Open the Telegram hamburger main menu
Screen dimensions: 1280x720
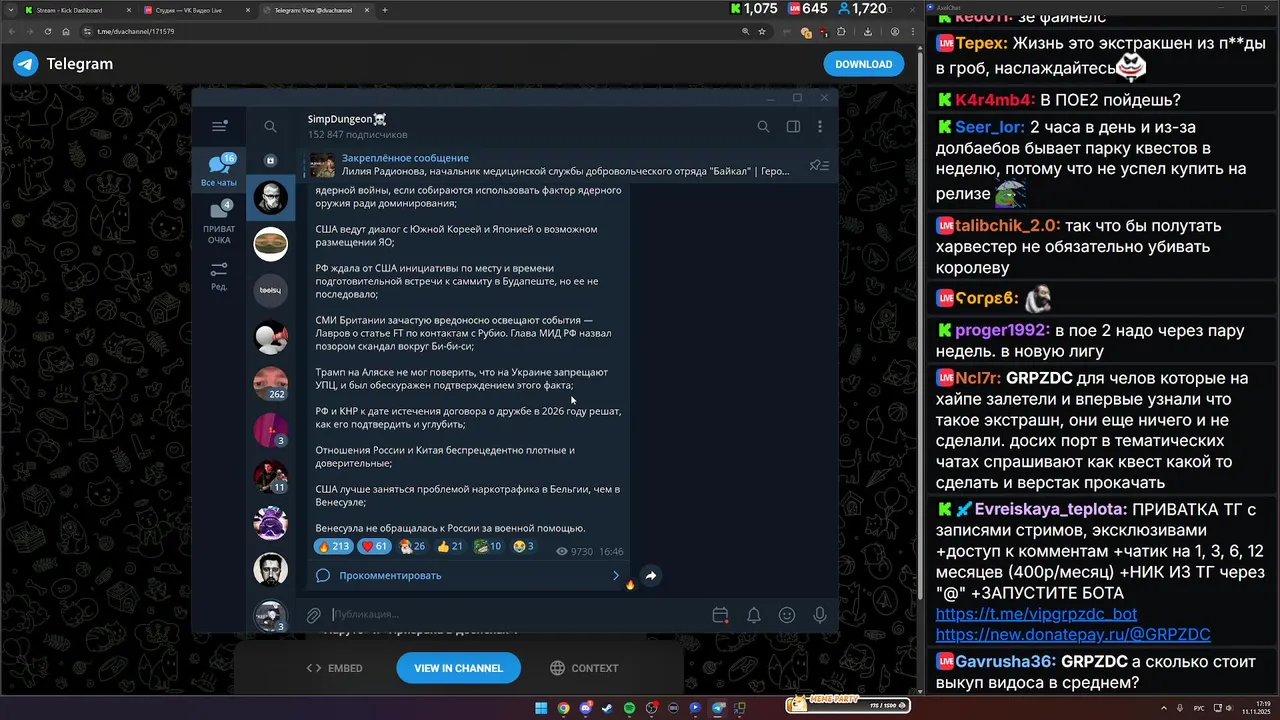pyautogui.click(x=219, y=126)
